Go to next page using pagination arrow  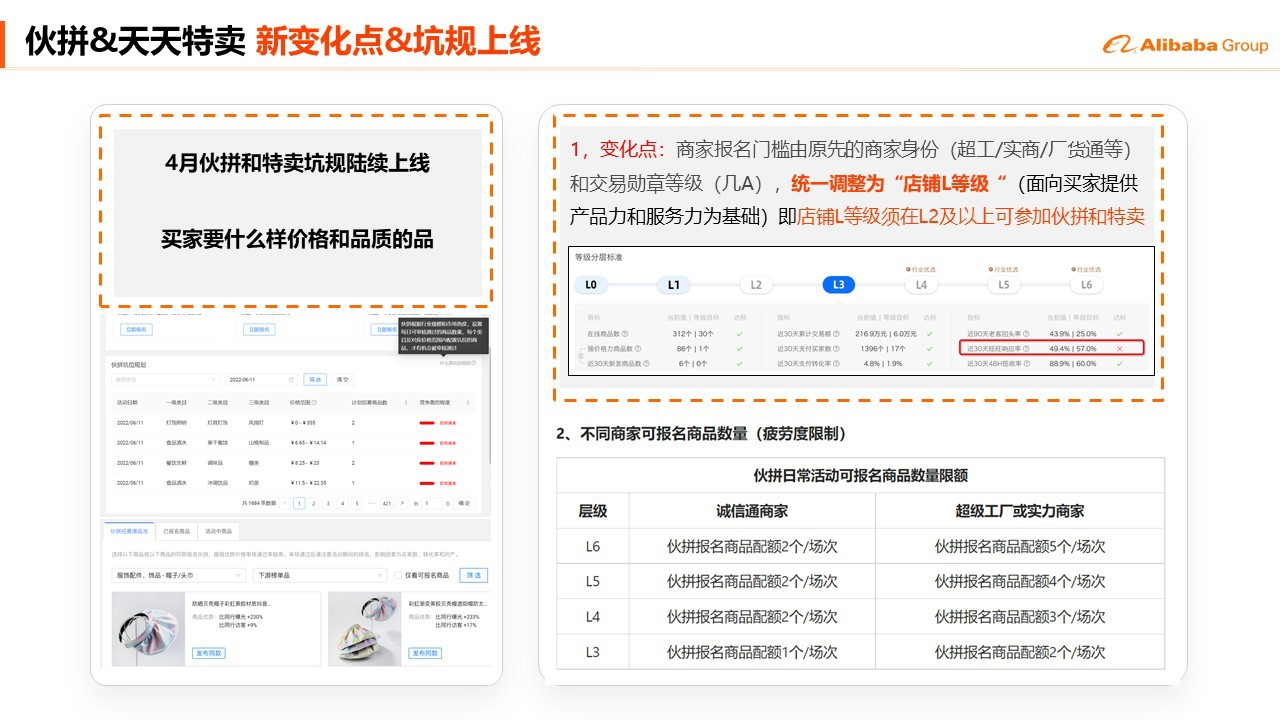click(x=402, y=504)
